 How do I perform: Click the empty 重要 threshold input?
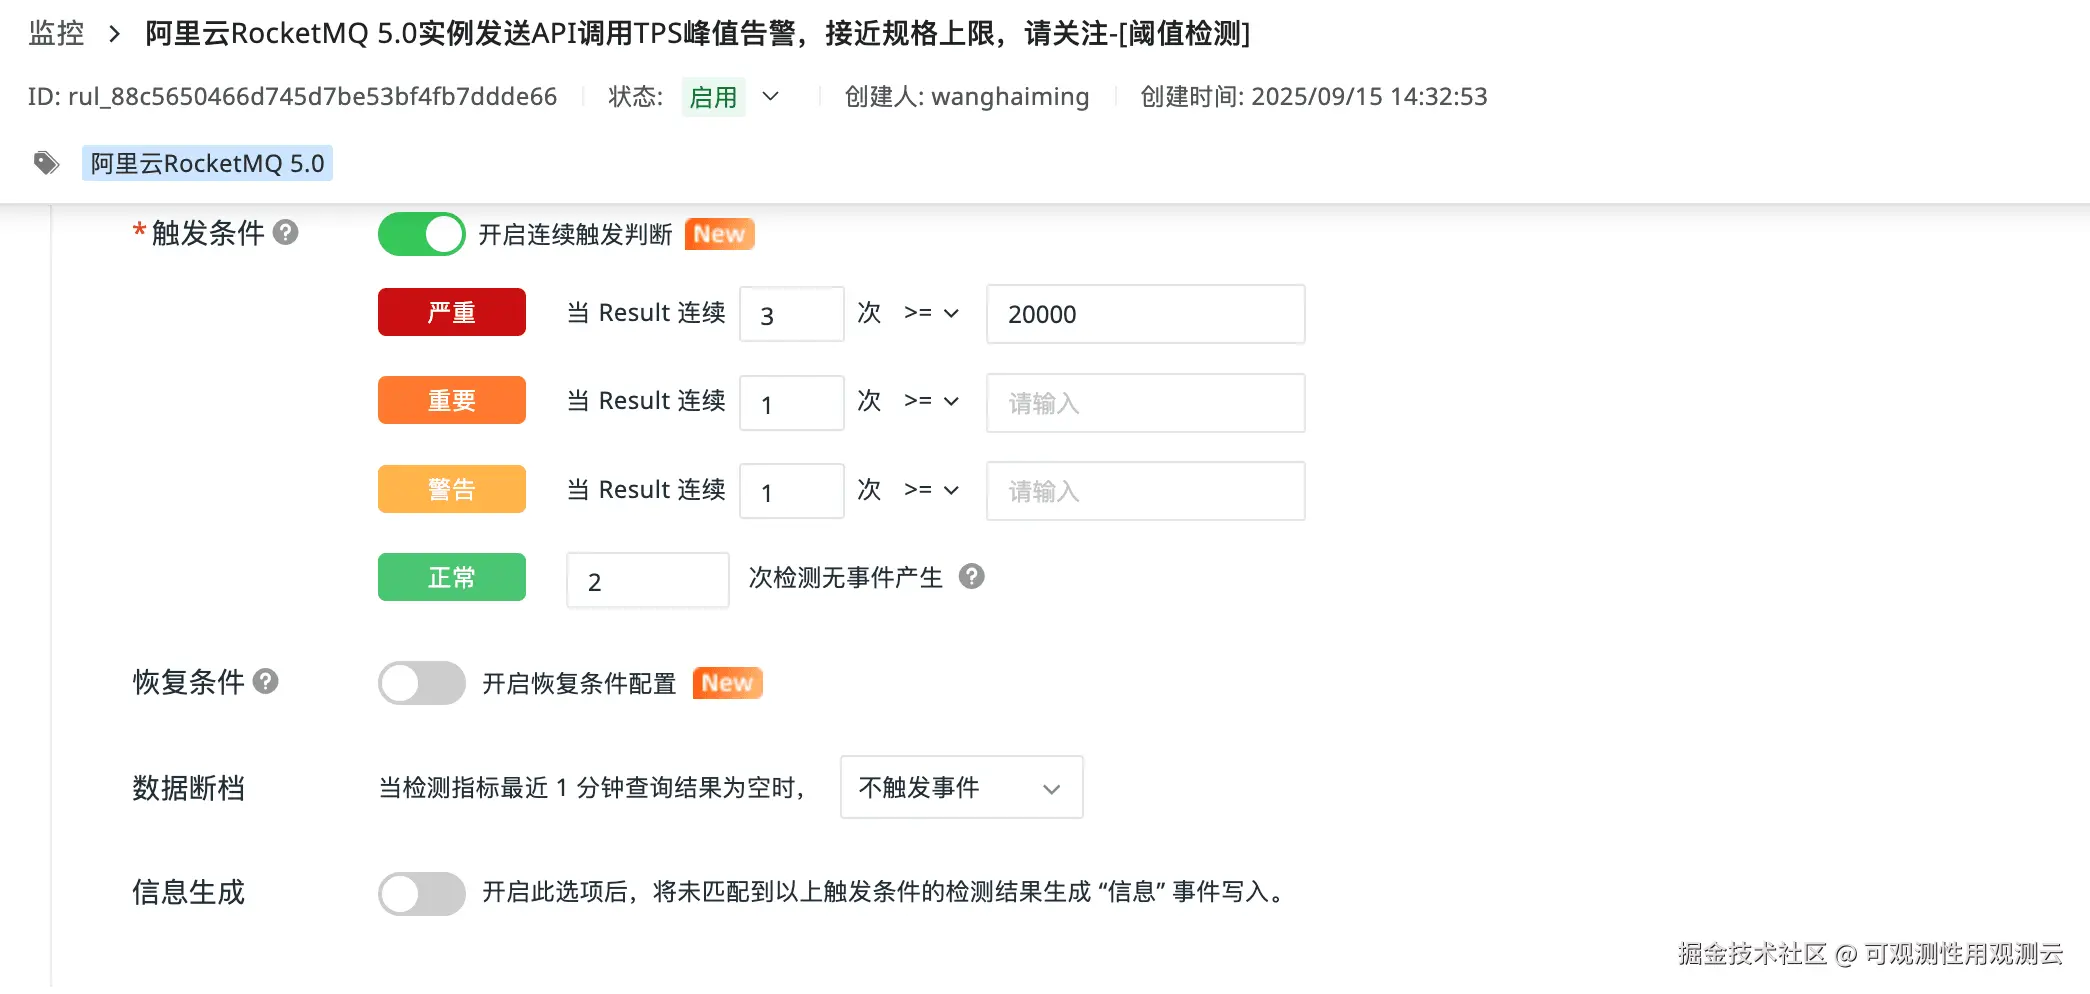pyautogui.click(x=1145, y=403)
